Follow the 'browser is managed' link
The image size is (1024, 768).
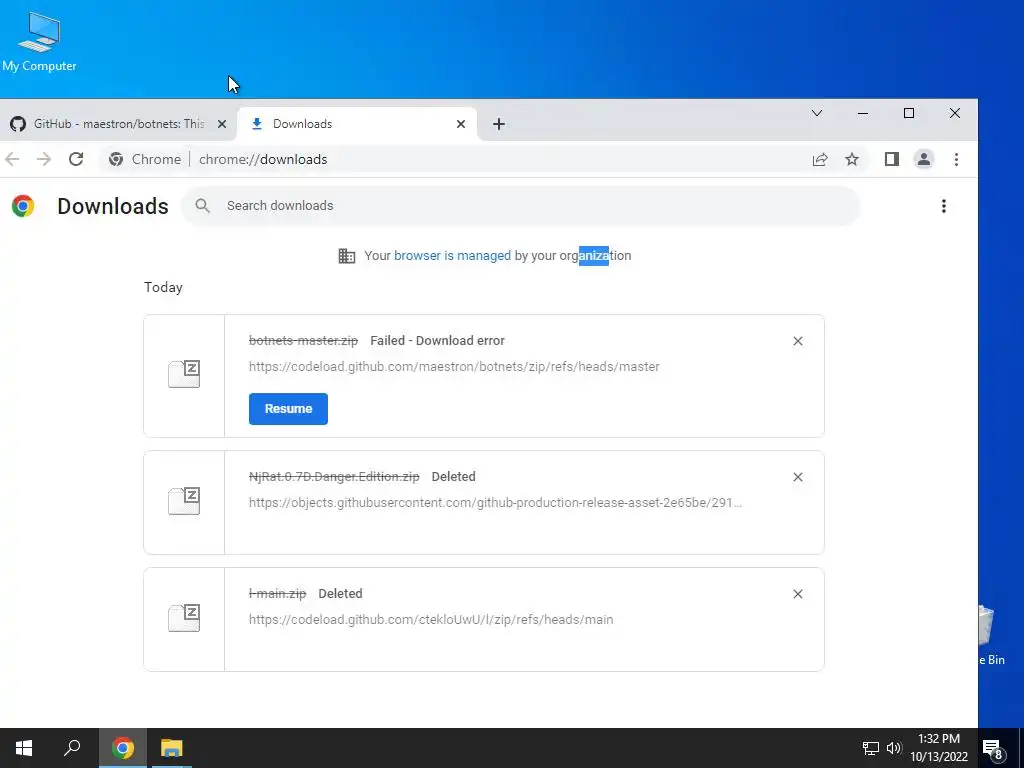(452, 255)
